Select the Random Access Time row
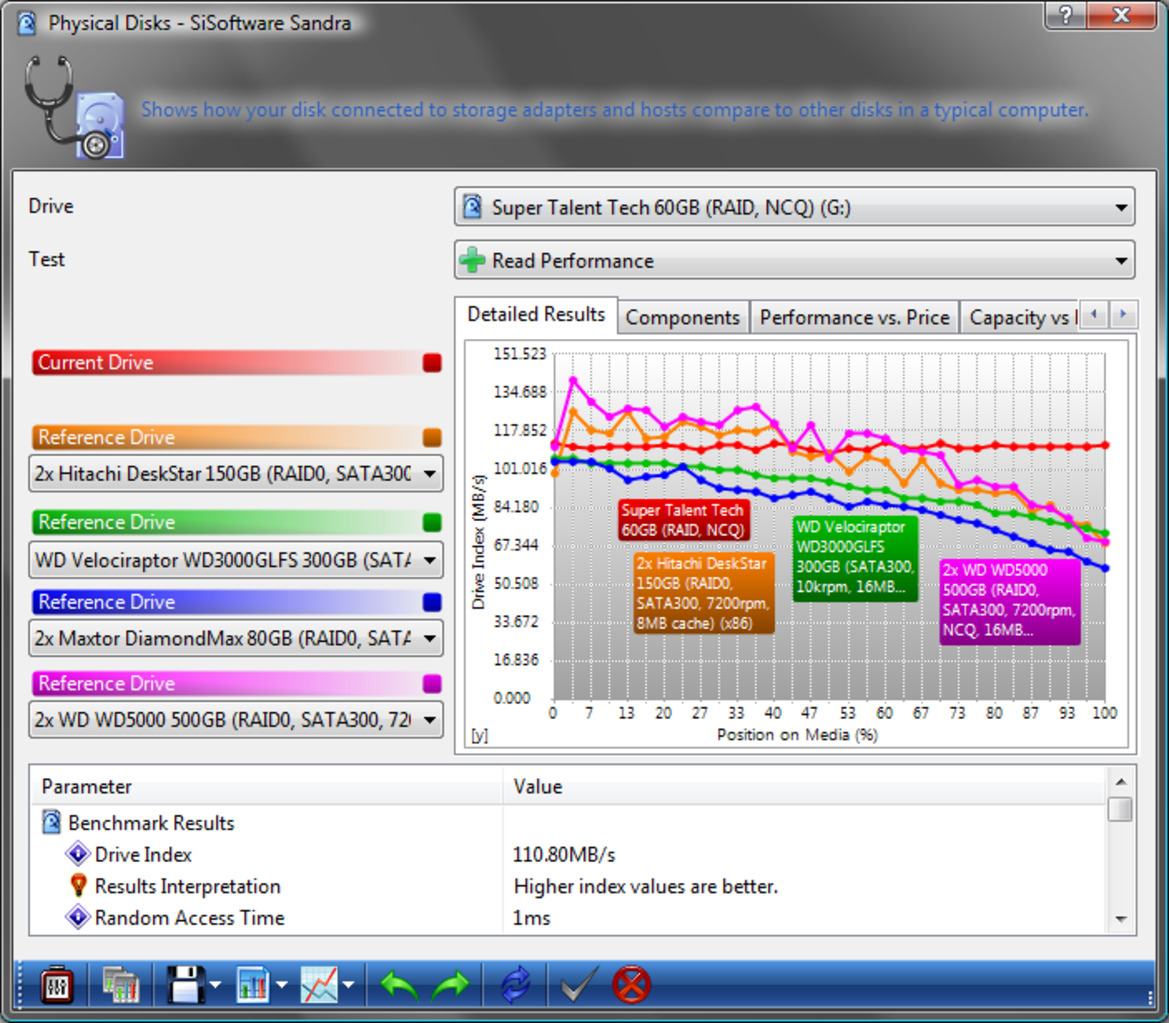 pyautogui.click(x=567, y=917)
